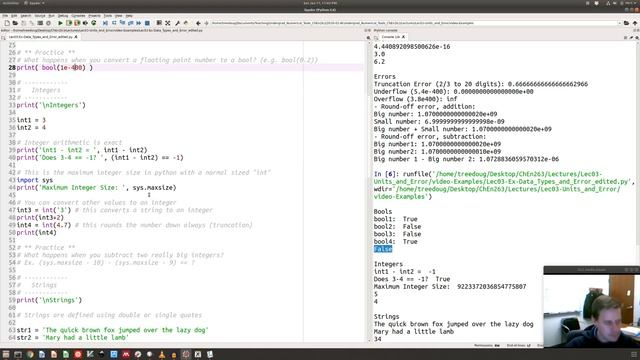
Task: Open the Source menu
Action: click(x=40, y=16)
